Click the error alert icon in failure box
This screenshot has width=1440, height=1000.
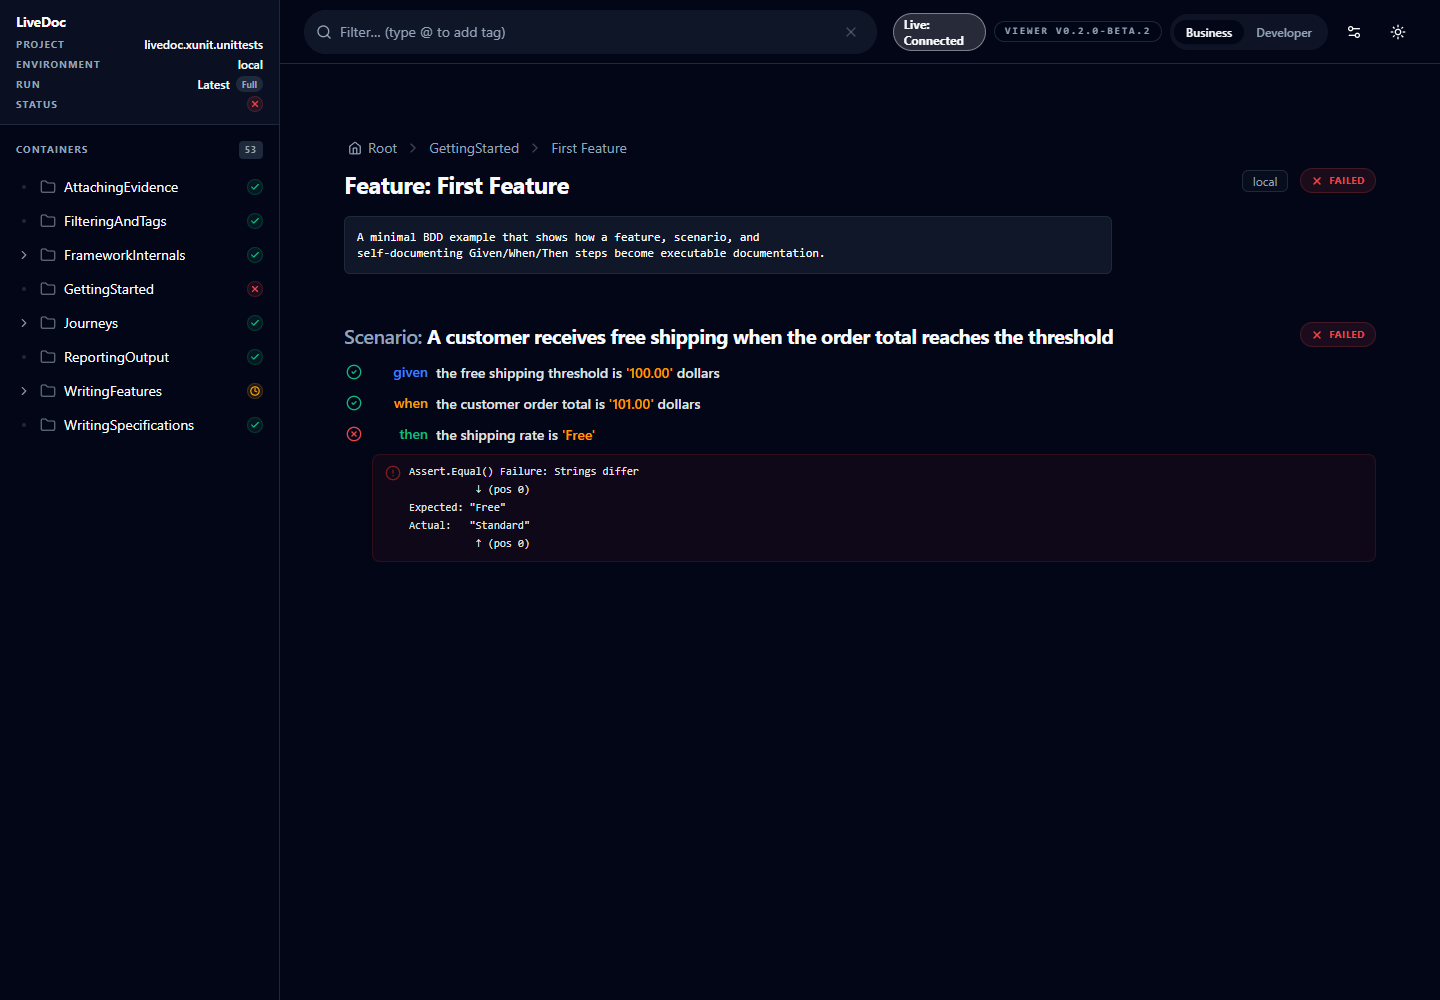(x=393, y=473)
